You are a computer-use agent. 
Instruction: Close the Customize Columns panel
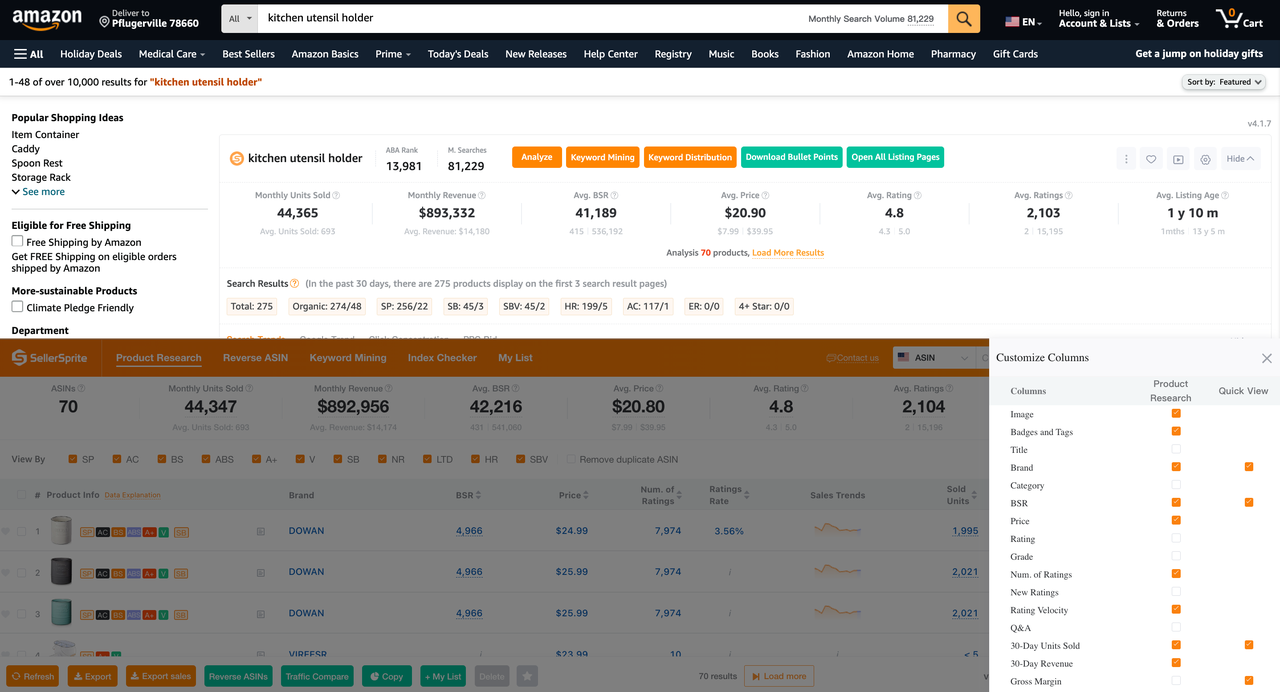1267,358
